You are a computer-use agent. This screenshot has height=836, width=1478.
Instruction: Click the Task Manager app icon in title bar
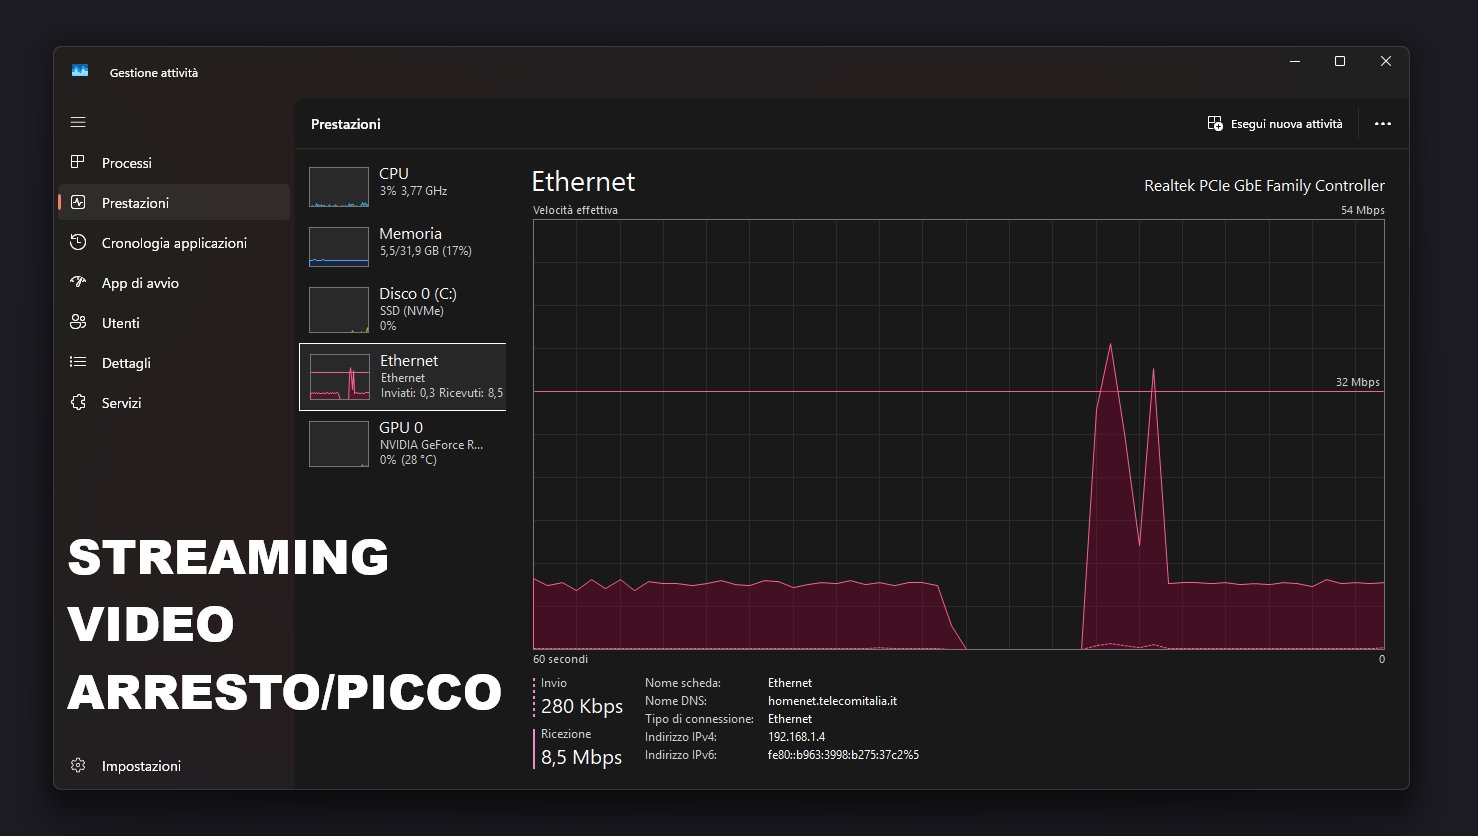pos(80,72)
